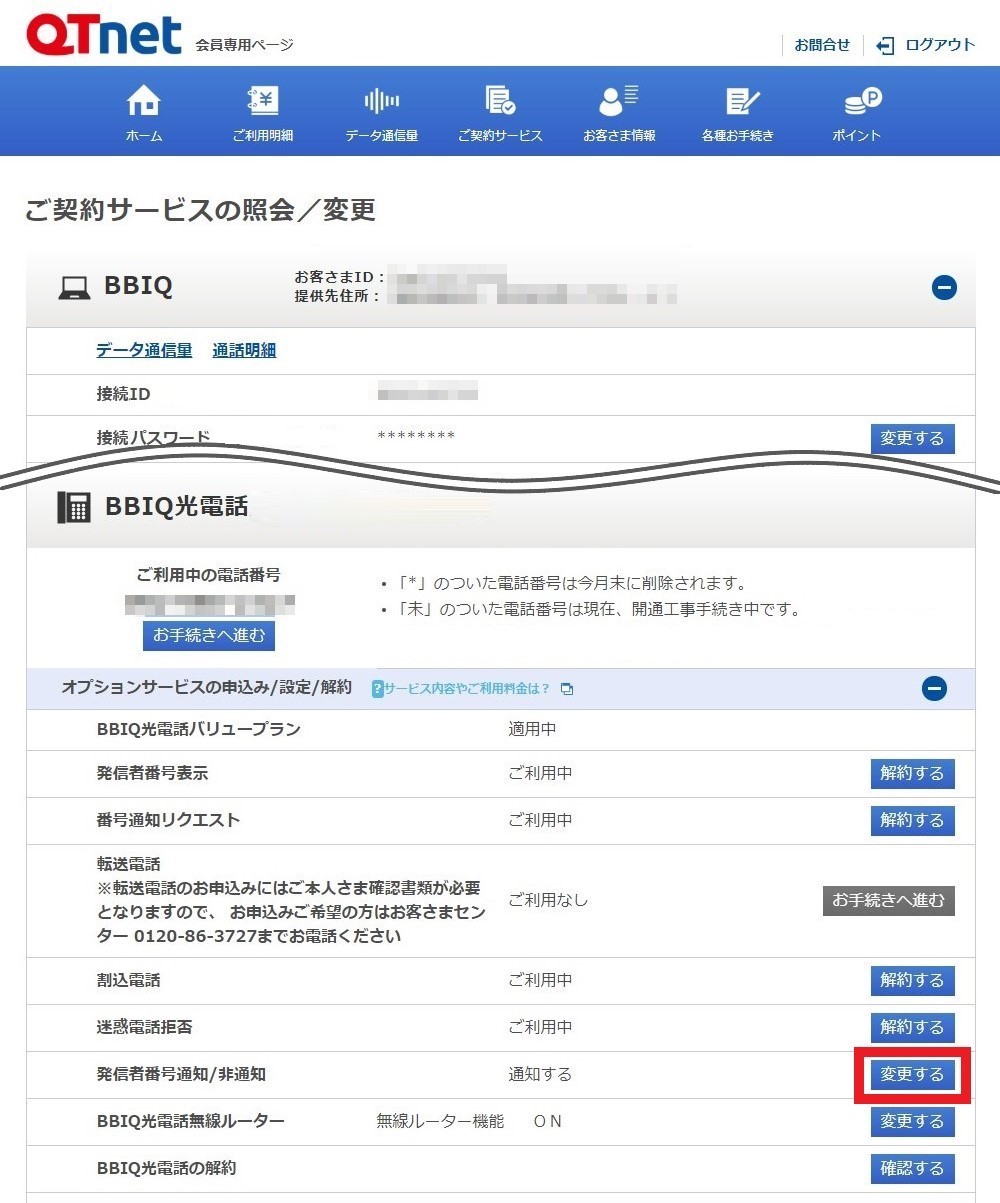1000x1203 pixels.
Task: Click 解約する for 発信者番号表示
Action: tap(912, 773)
